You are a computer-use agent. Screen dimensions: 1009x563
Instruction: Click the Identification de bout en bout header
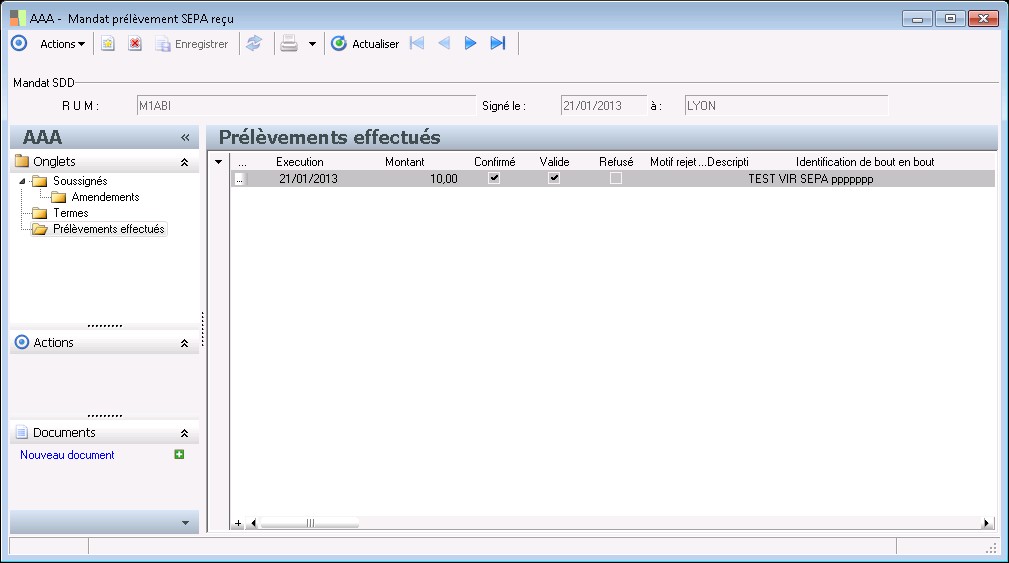point(865,162)
